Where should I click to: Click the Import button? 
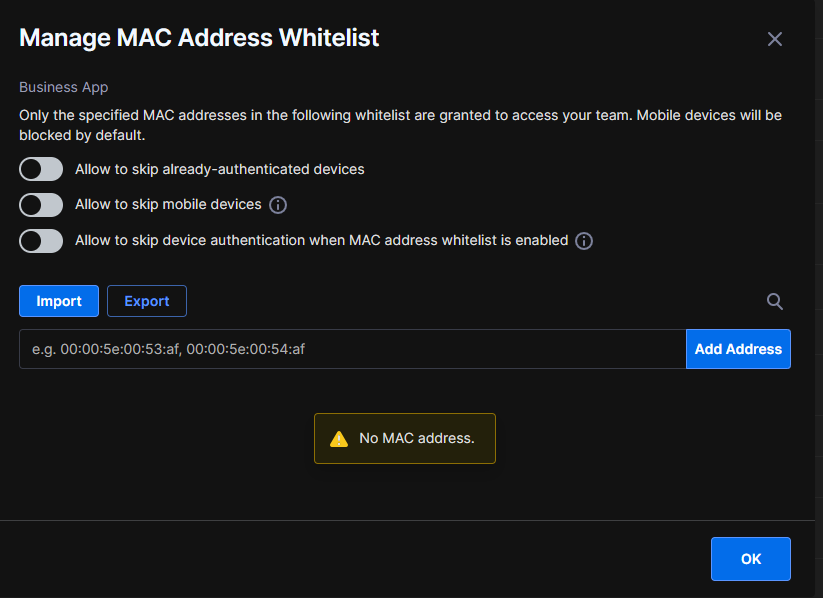[59, 301]
